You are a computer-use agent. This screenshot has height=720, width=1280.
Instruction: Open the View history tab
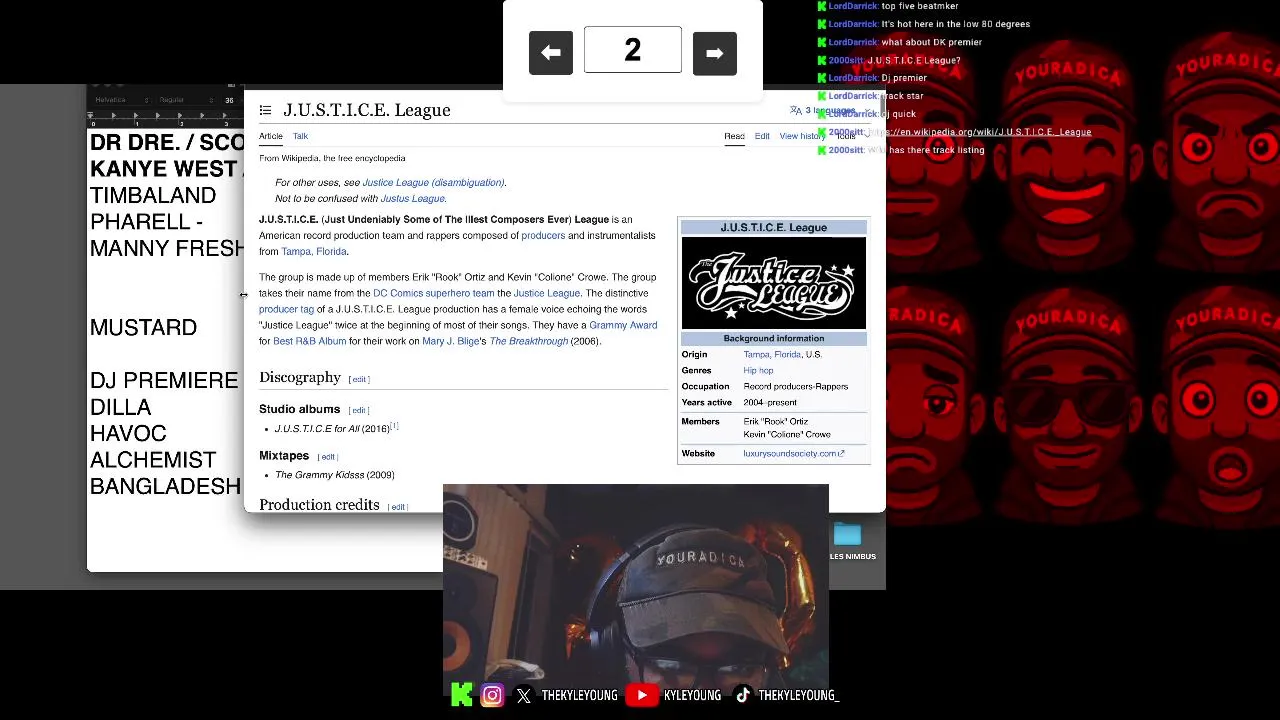click(802, 136)
